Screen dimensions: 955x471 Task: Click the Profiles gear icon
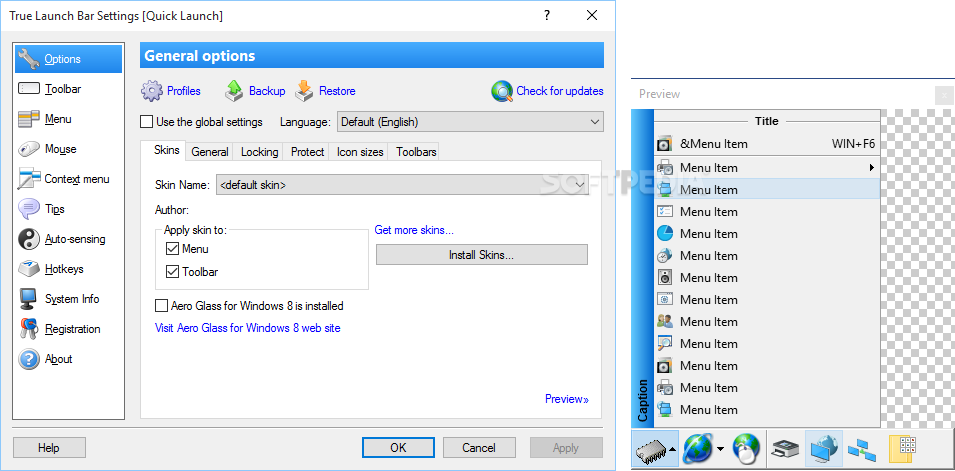coord(152,91)
